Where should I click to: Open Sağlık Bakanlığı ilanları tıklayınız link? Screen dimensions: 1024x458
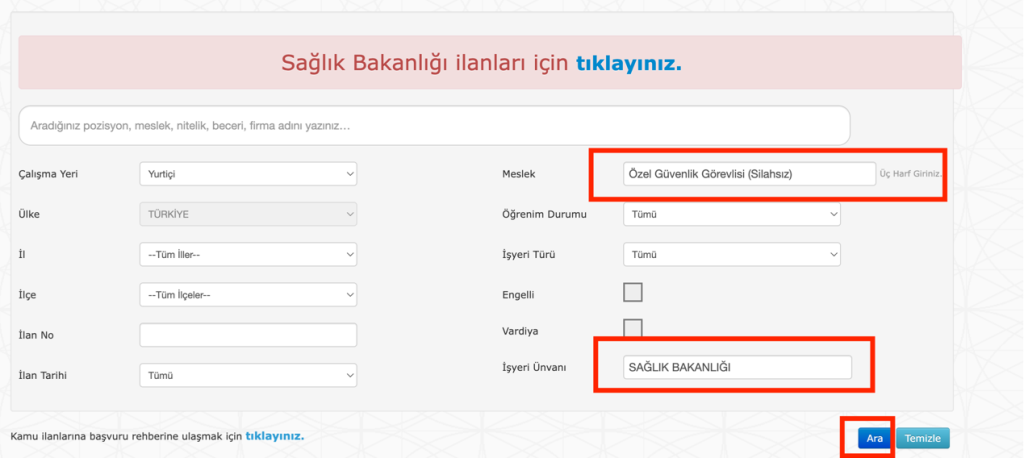click(628, 64)
